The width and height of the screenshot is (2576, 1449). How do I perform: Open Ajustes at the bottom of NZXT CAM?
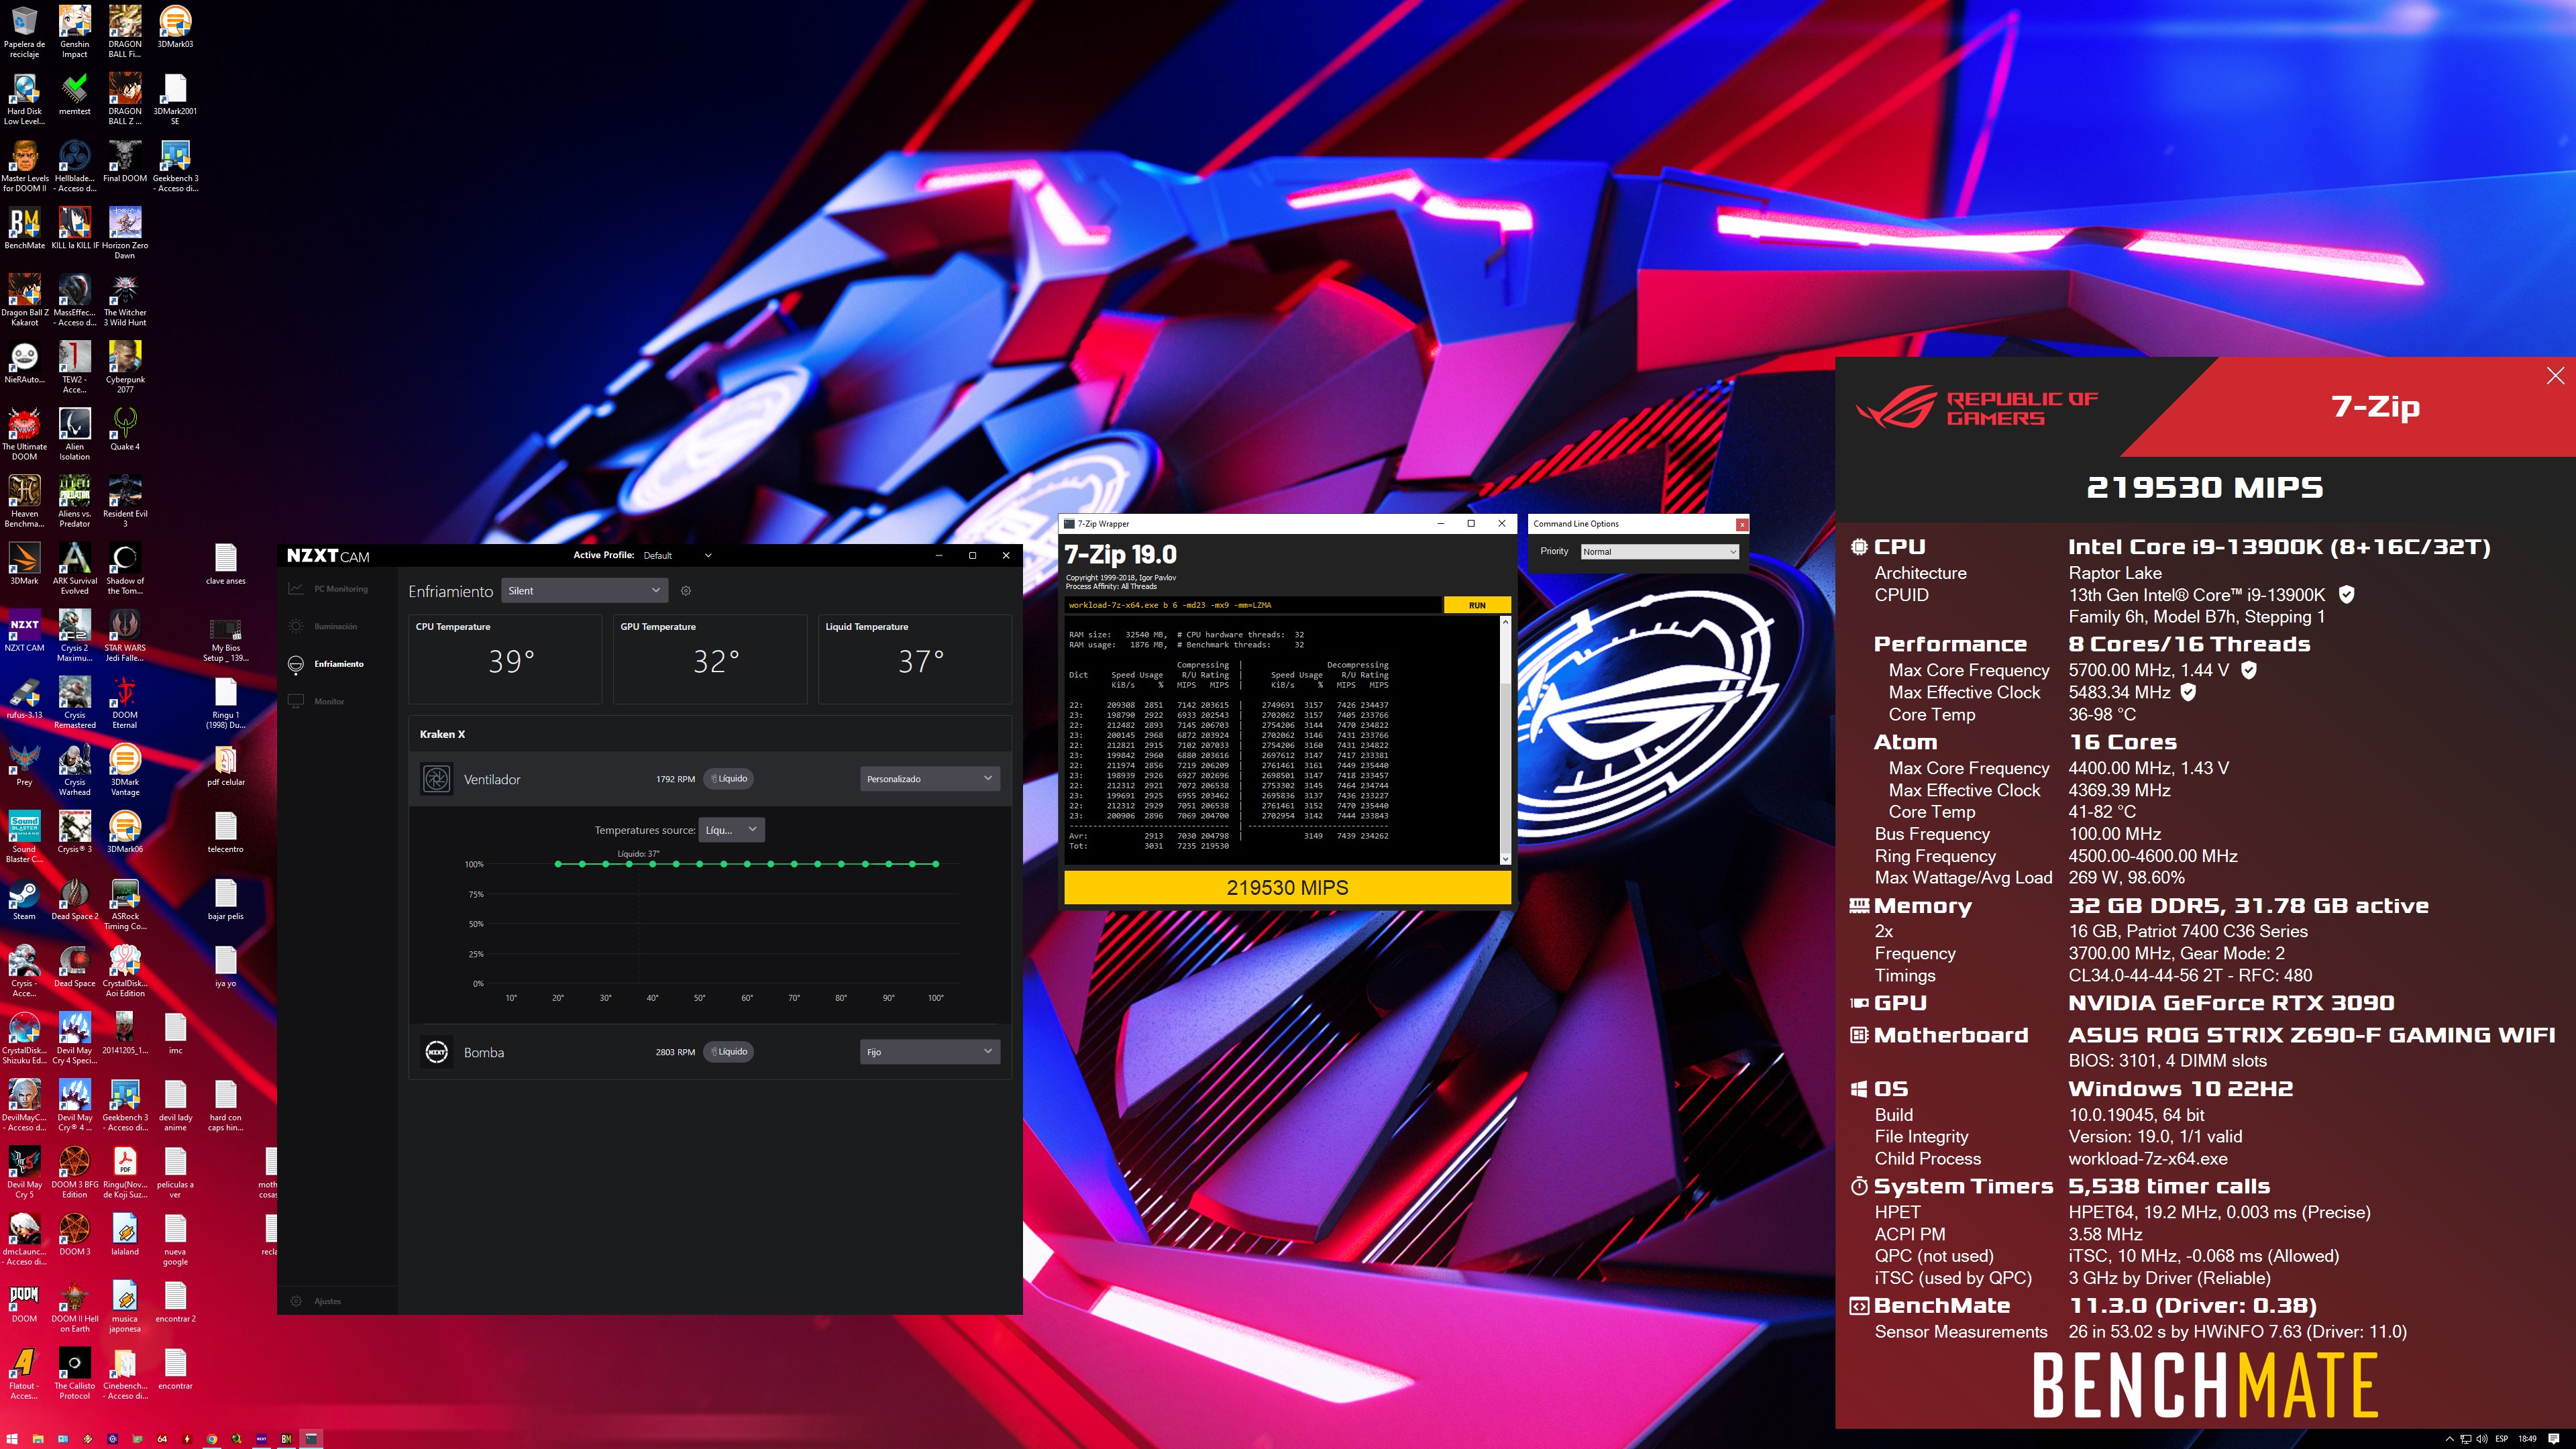tap(316, 1301)
